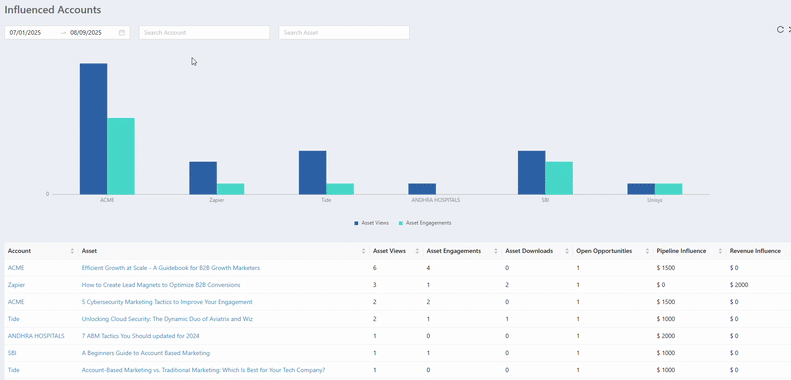Sort by Asset Engagements column arrows
Screen dimensions: 791x380
pos(495,251)
